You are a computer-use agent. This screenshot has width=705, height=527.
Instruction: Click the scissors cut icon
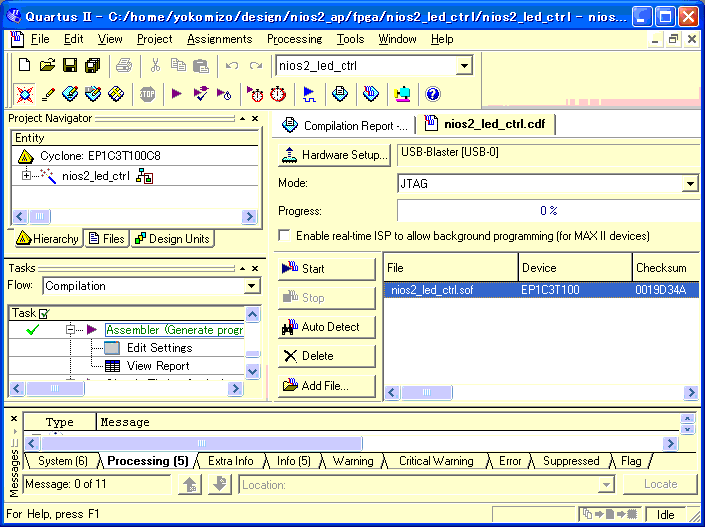click(x=155, y=66)
